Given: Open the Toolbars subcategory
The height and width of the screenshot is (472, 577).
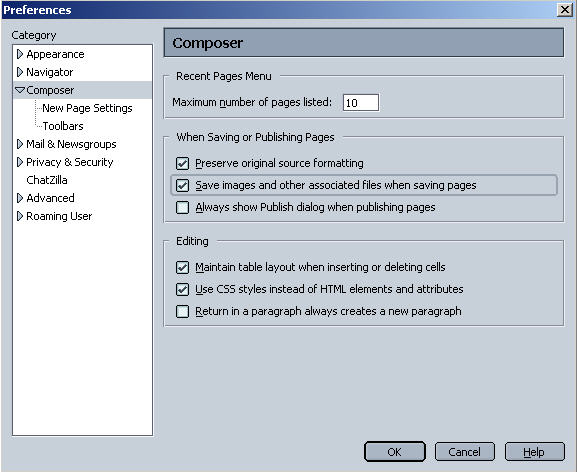Looking at the screenshot, I should pyautogui.click(x=63, y=126).
